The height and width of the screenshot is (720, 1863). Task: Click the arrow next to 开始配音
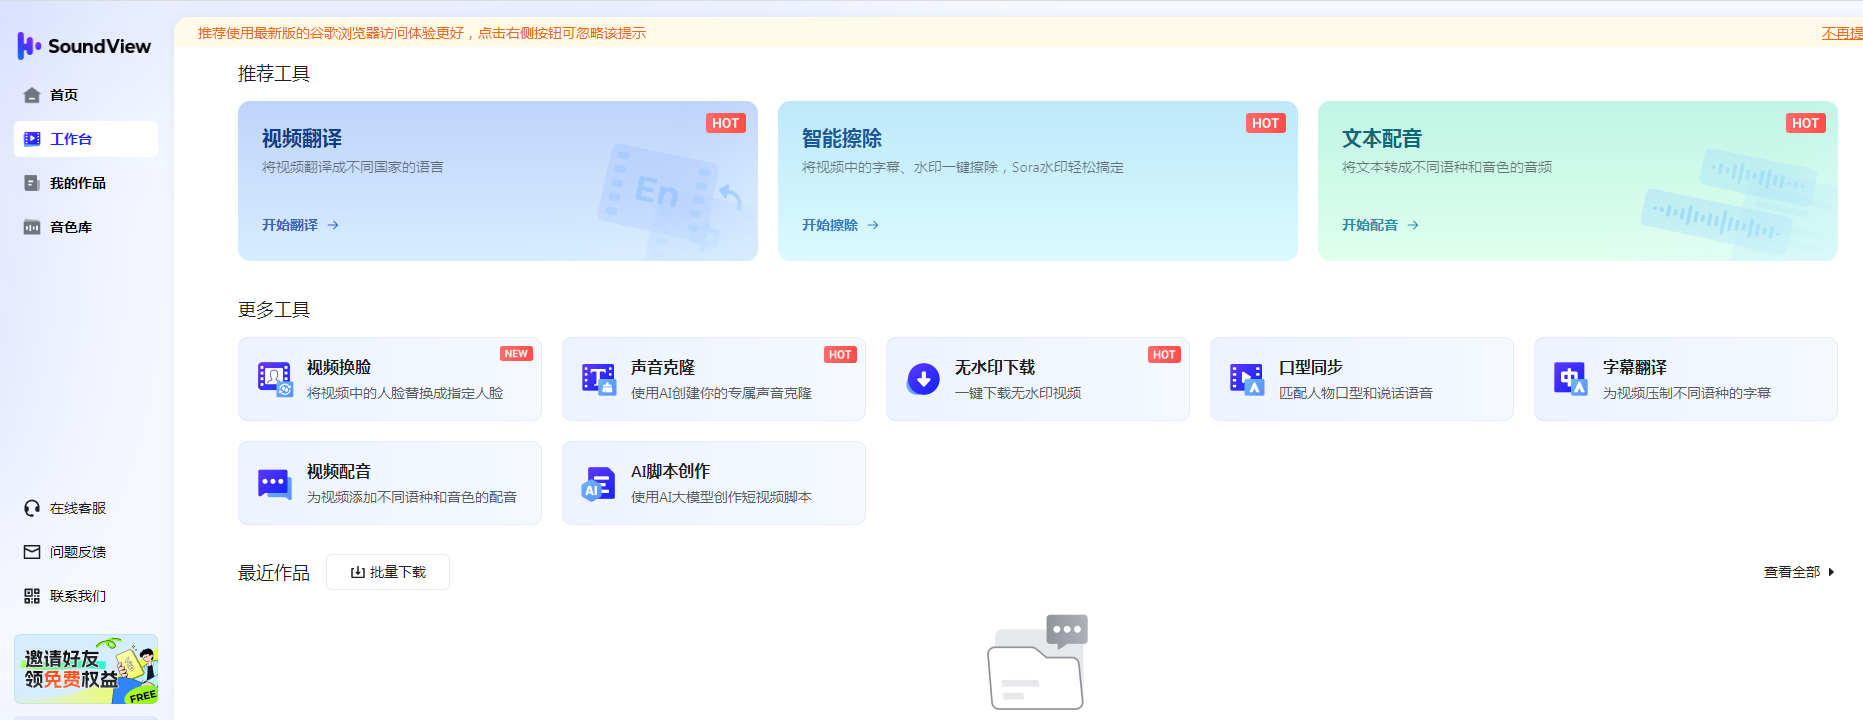coord(1413,225)
